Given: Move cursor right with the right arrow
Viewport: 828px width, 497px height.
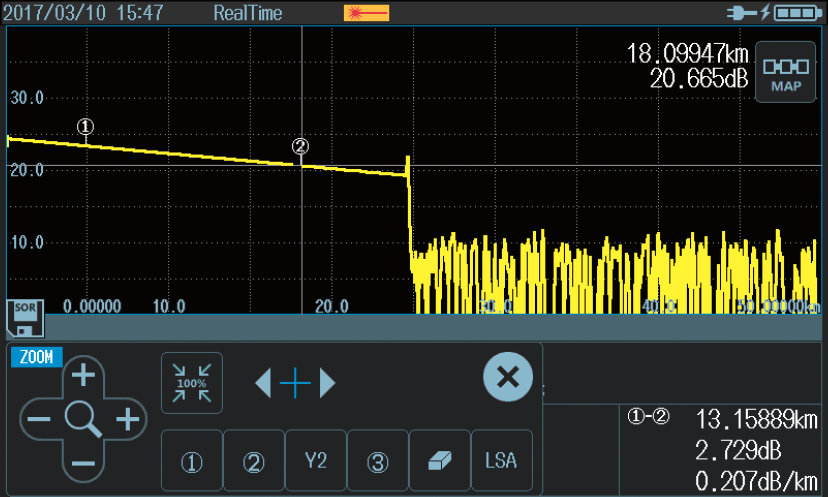Looking at the screenshot, I should click(327, 383).
